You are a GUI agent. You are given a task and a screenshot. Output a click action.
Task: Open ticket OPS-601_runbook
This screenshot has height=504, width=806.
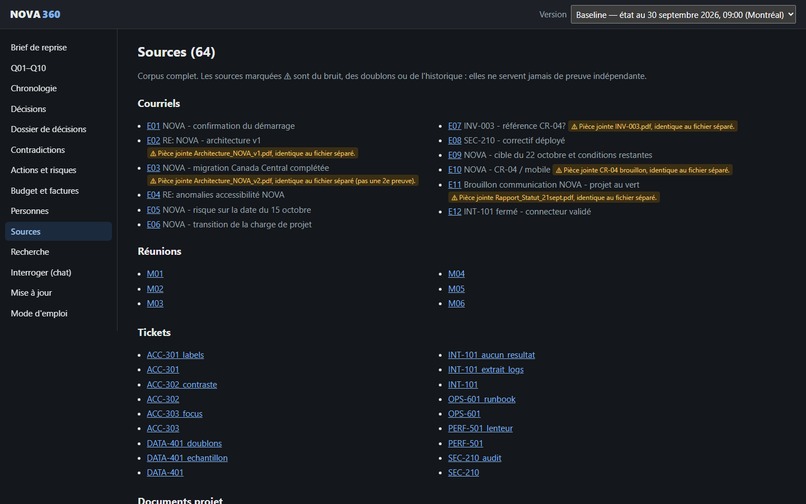[x=482, y=399]
